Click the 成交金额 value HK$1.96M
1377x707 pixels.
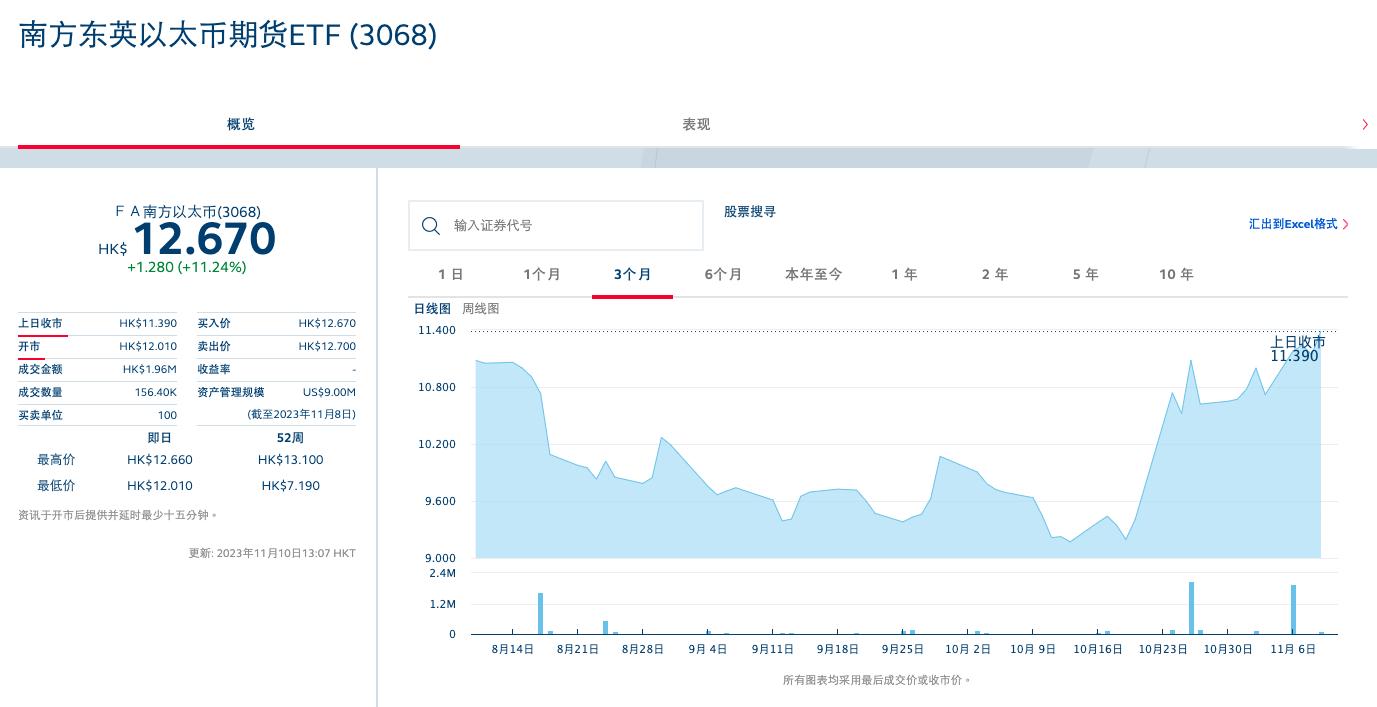click(x=149, y=369)
